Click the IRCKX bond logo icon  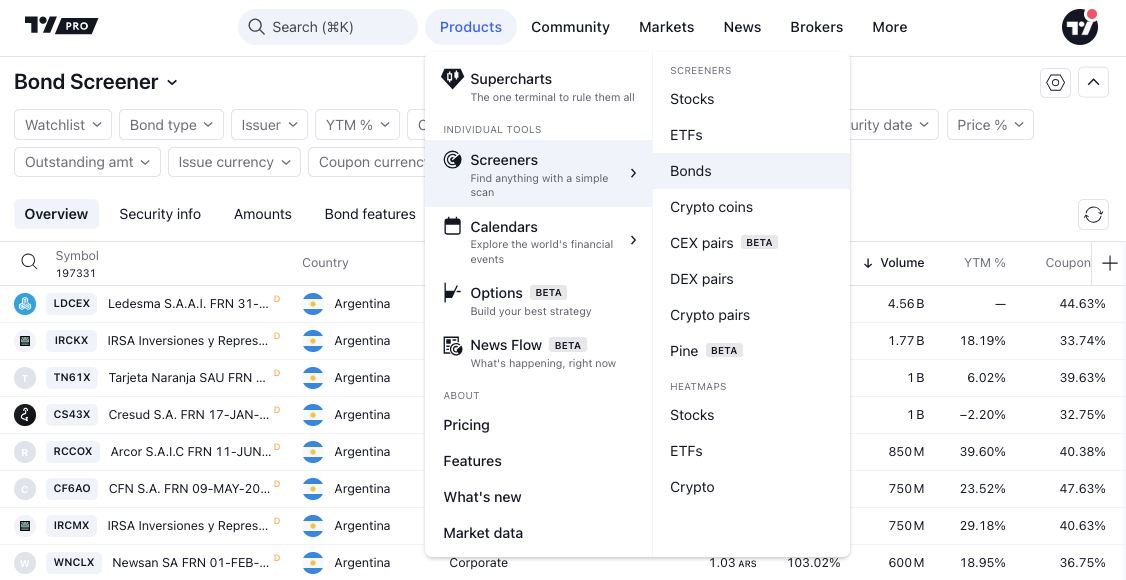pos(25,340)
